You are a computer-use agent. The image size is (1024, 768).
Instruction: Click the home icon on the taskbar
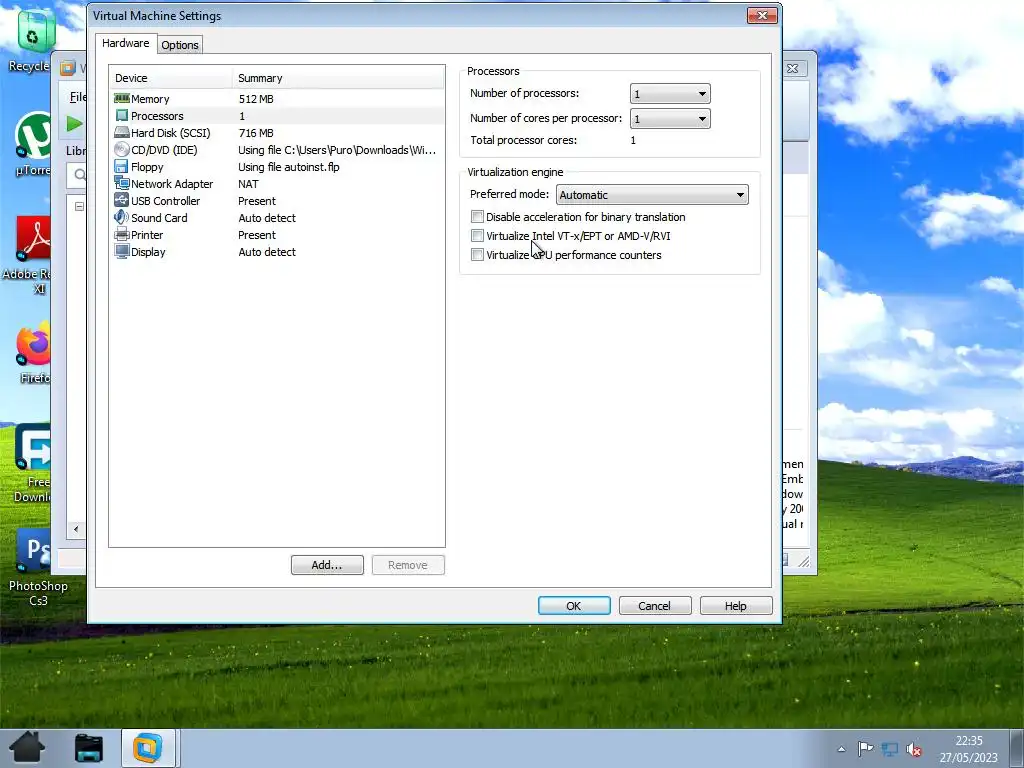(x=27, y=748)
